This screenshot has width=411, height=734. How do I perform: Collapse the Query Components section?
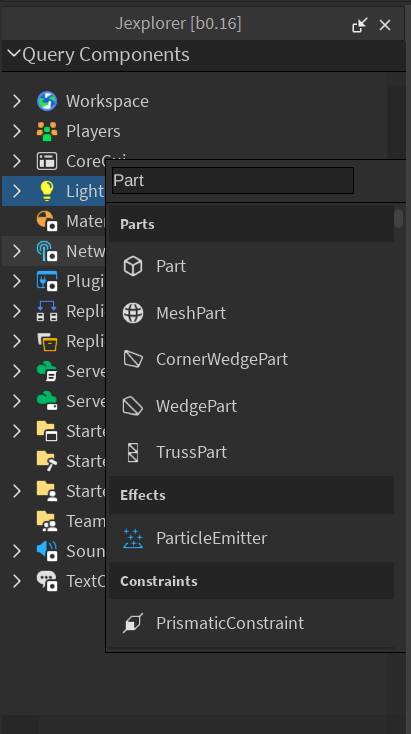tap(14, 54)
